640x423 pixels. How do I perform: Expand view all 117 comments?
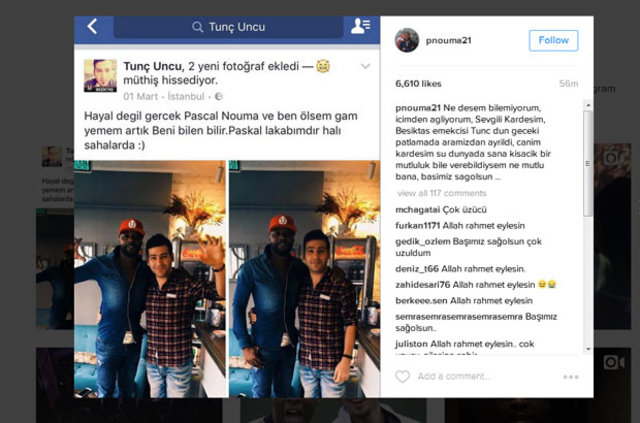(x=442, y=193)
